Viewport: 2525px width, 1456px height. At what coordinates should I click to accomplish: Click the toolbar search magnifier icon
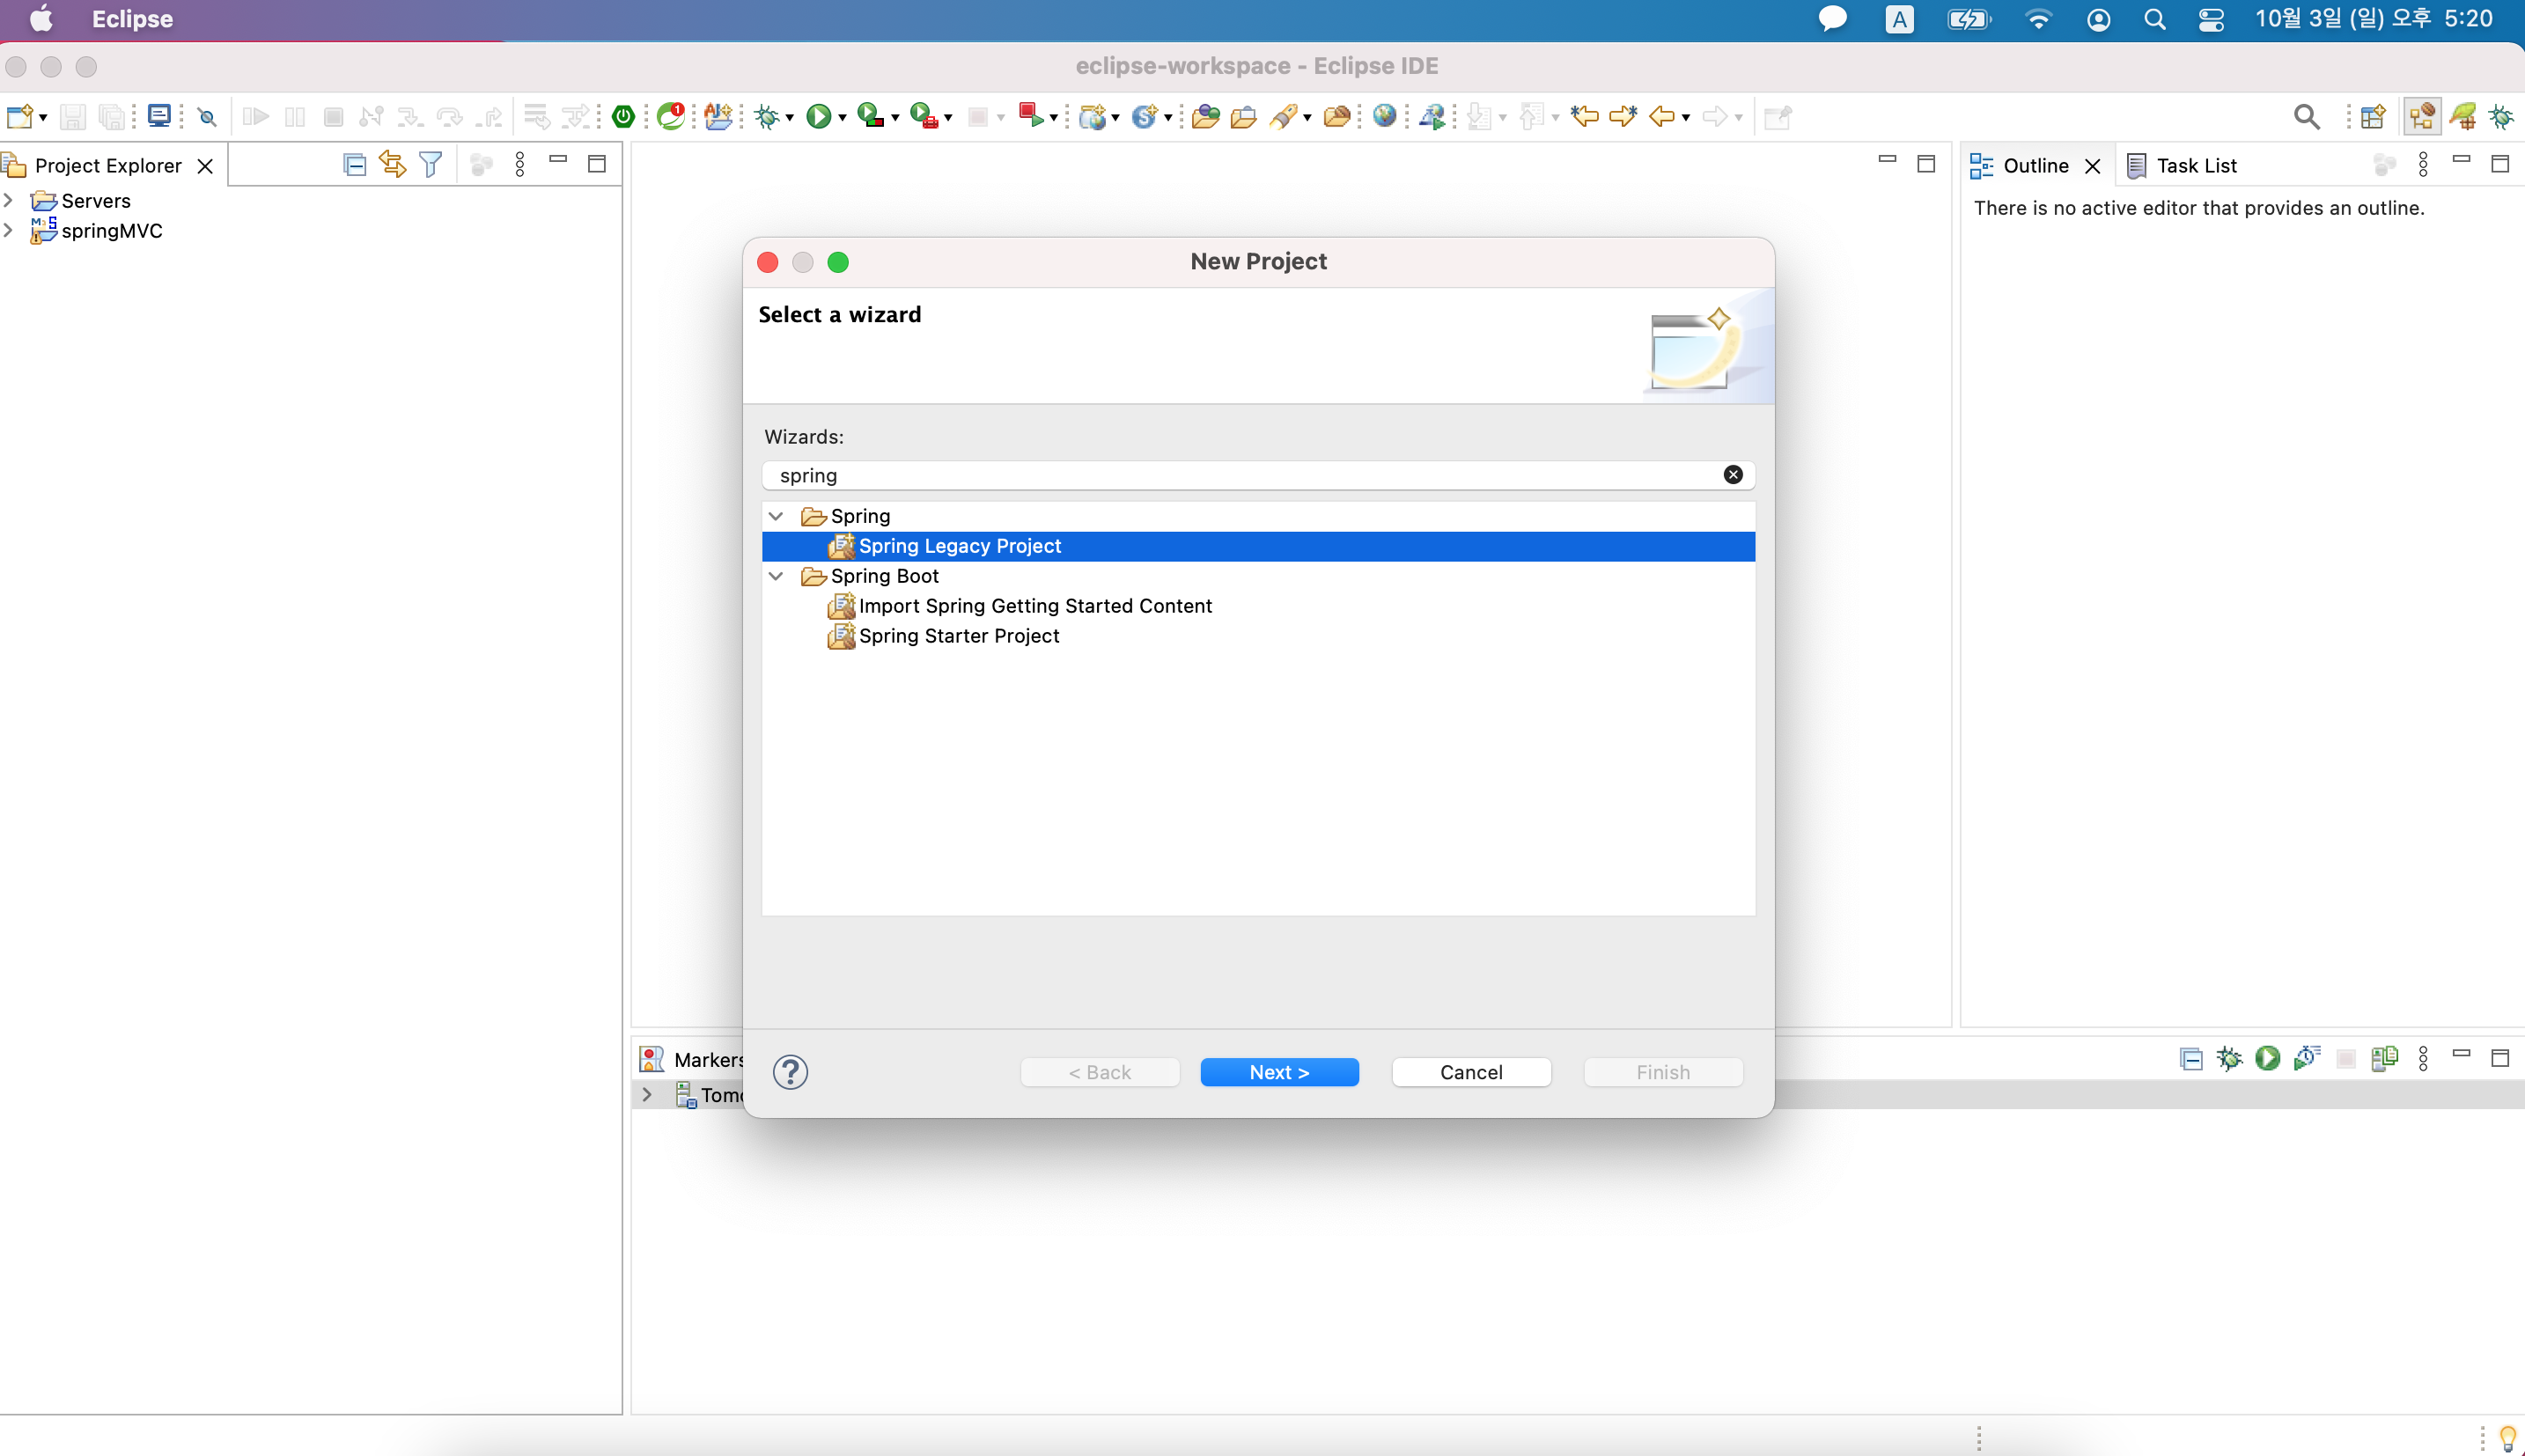point(2306,117)
